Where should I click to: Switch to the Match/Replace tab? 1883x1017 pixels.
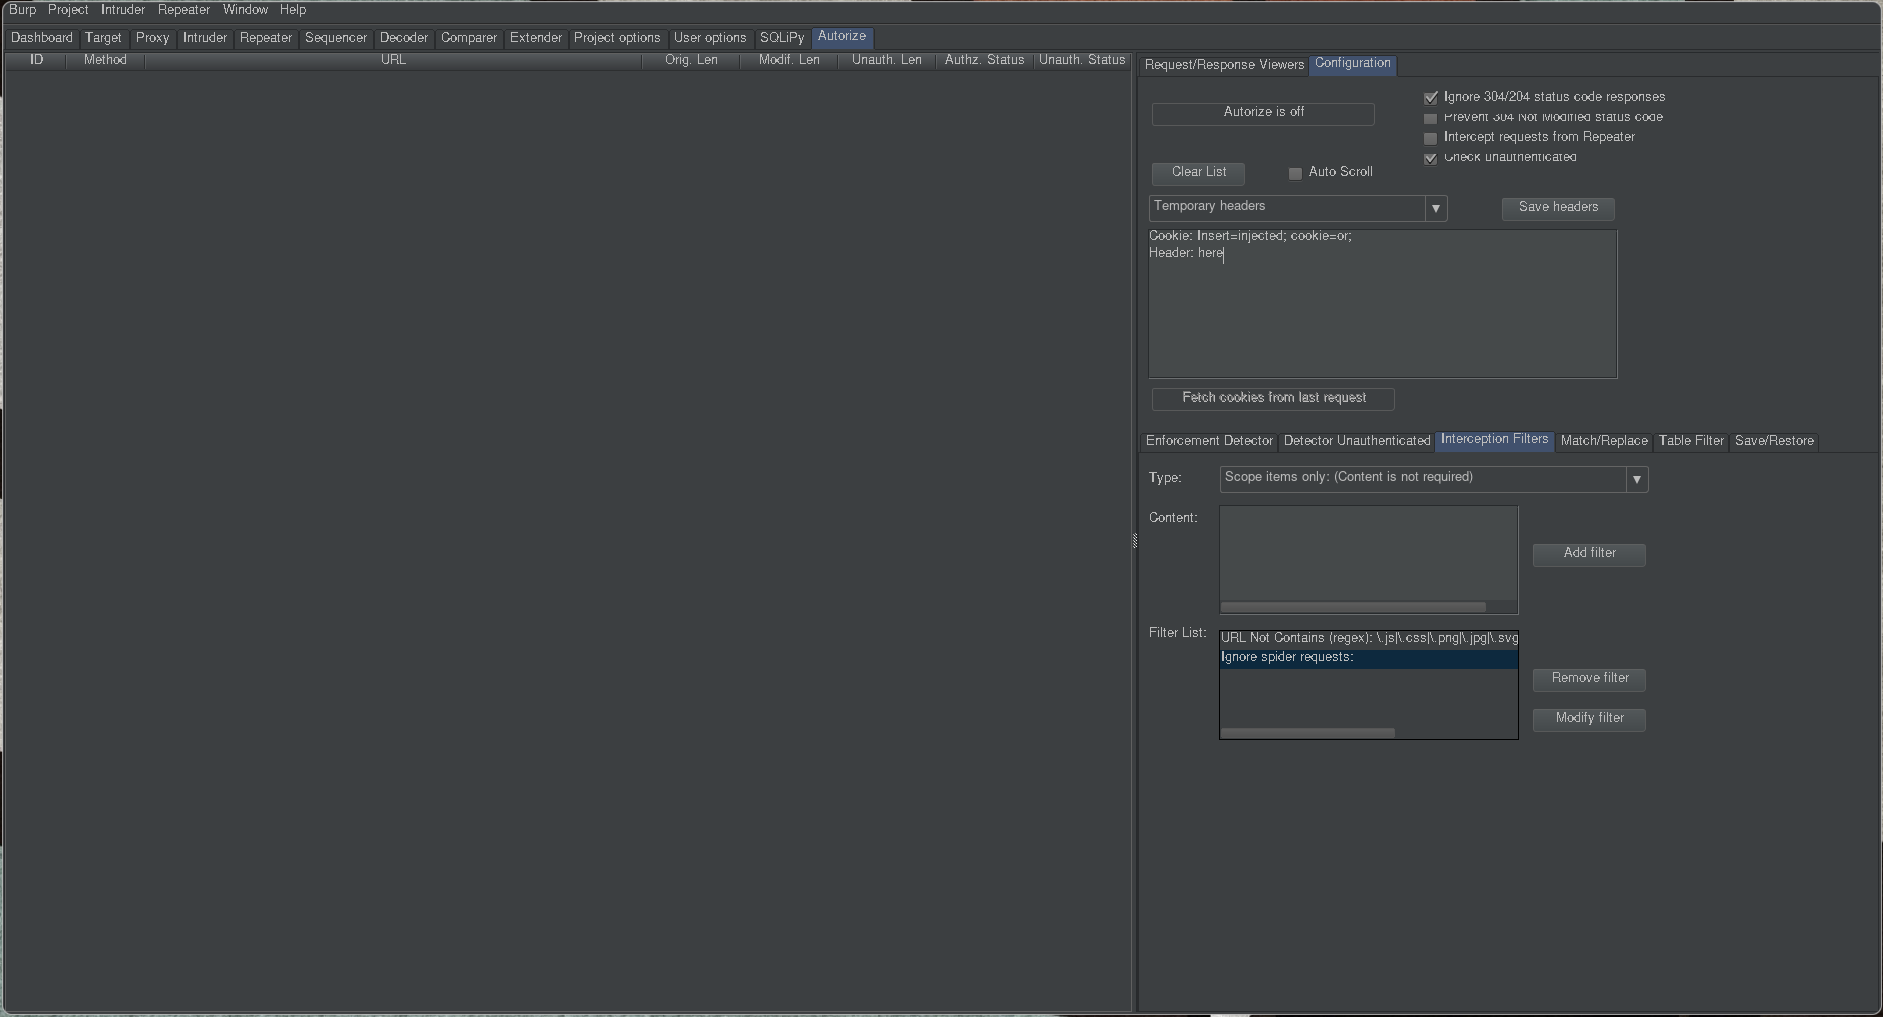1603,441
